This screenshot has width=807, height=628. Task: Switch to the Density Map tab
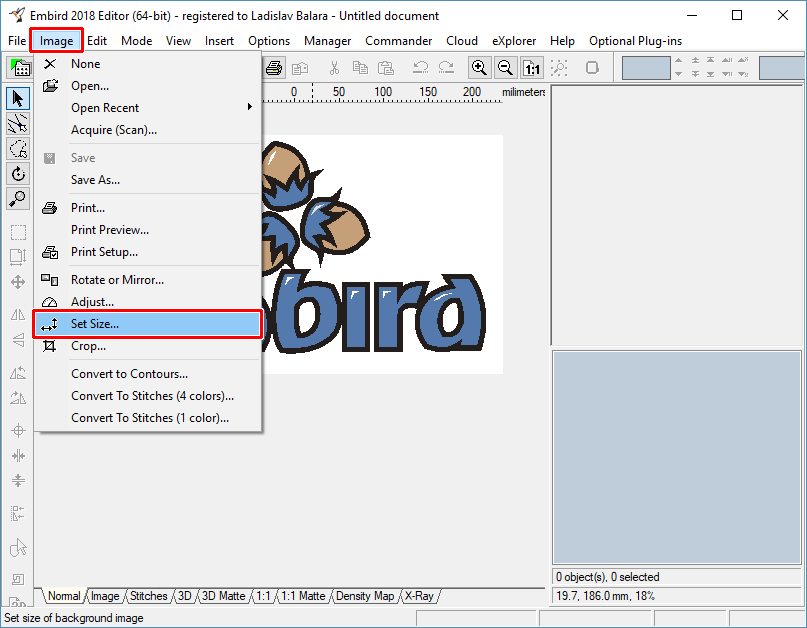(365, 596)
